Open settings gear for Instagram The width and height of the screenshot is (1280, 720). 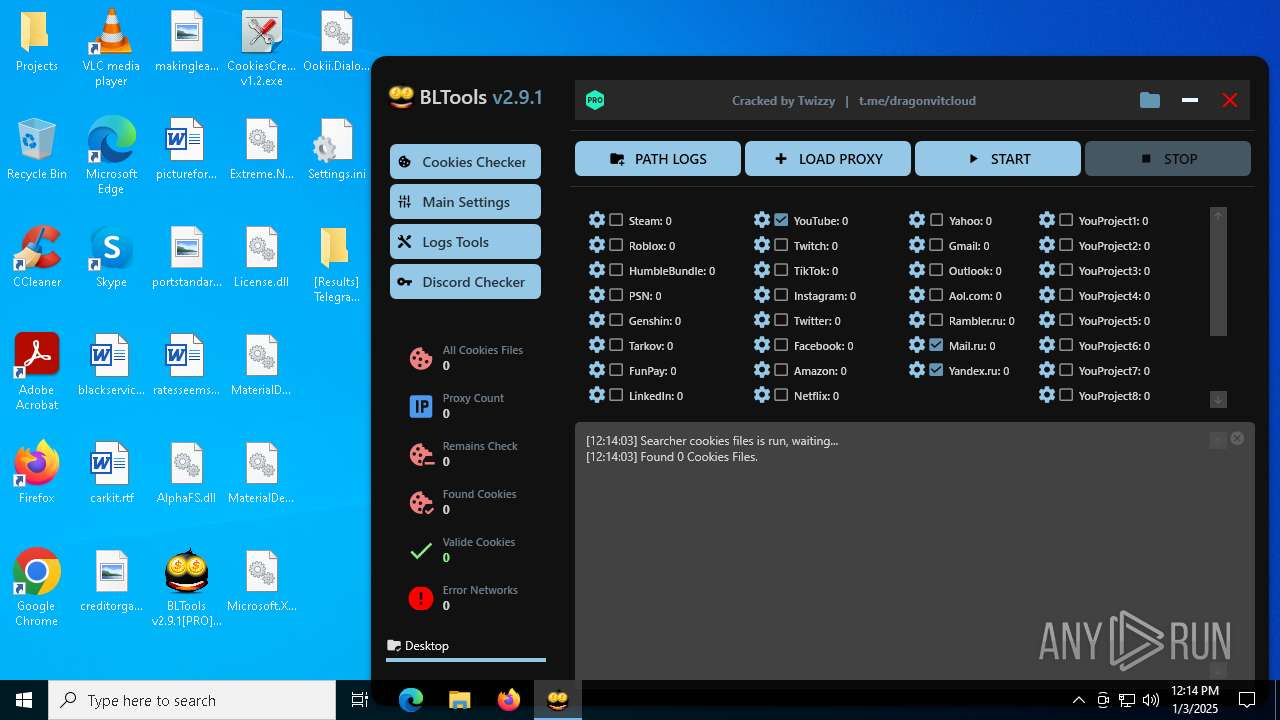(x=762, y=295)
